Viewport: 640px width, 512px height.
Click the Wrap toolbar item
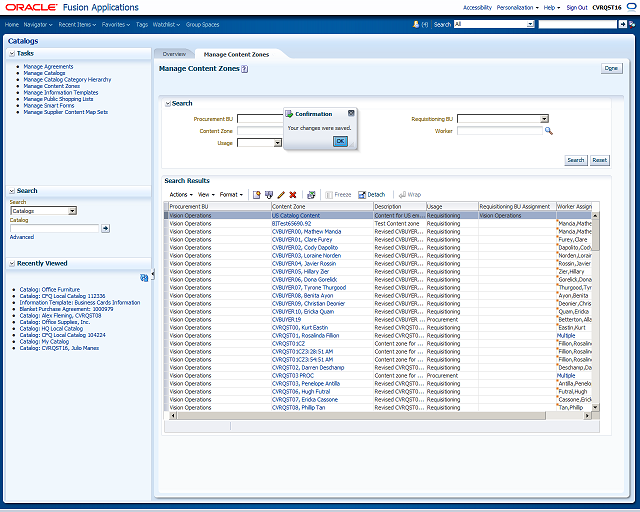(409, 195)
